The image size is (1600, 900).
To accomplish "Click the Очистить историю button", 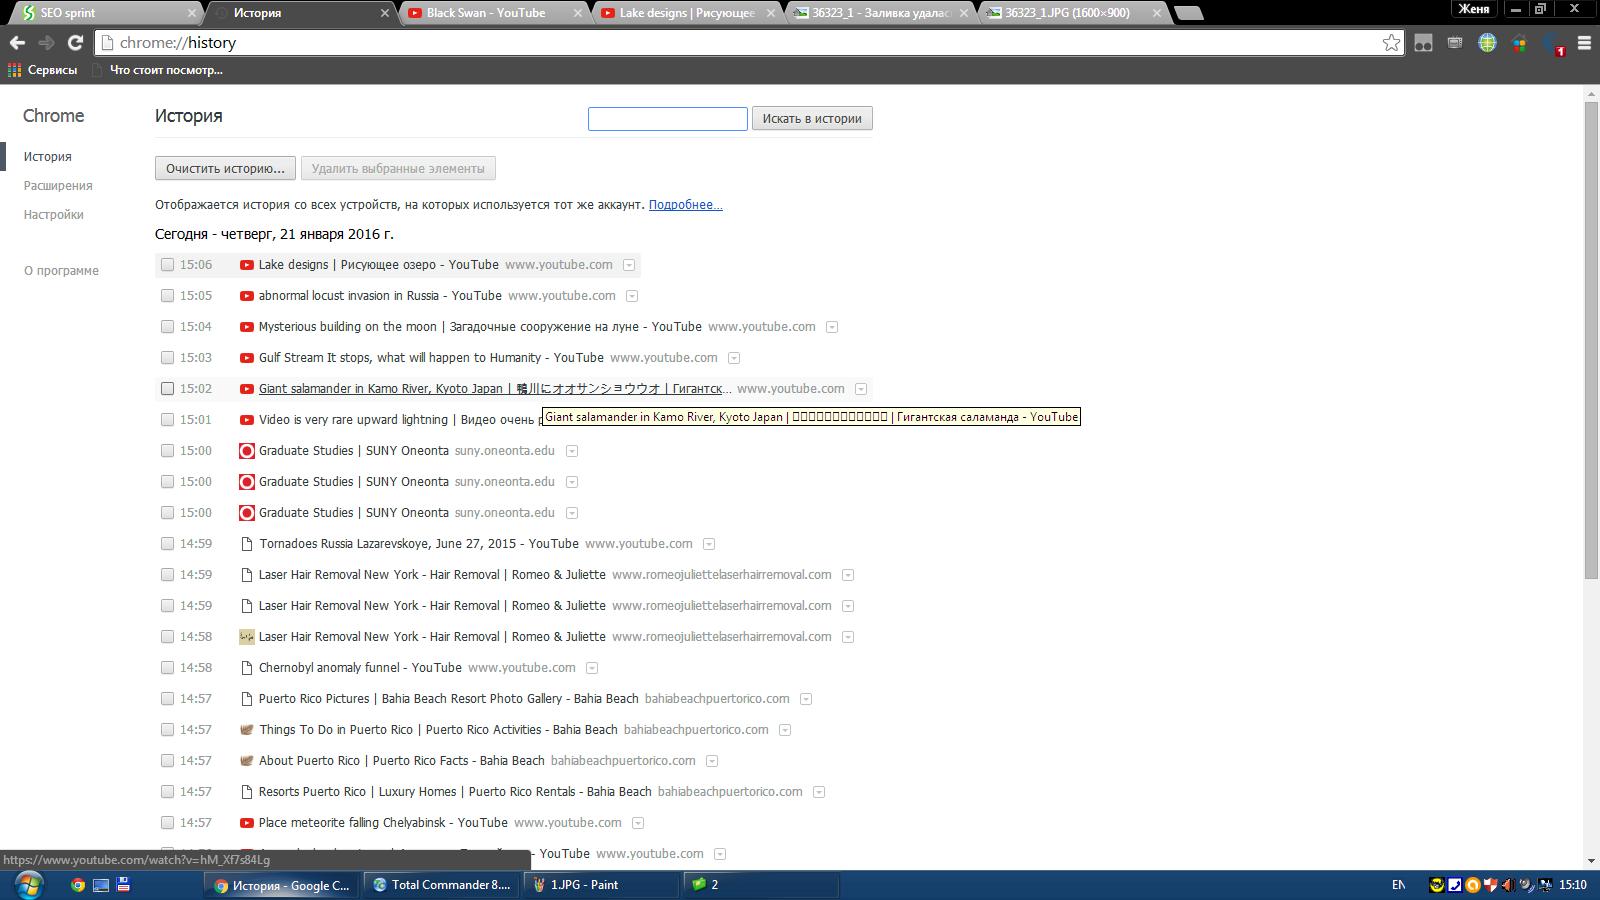I will [x=225, y=169].
